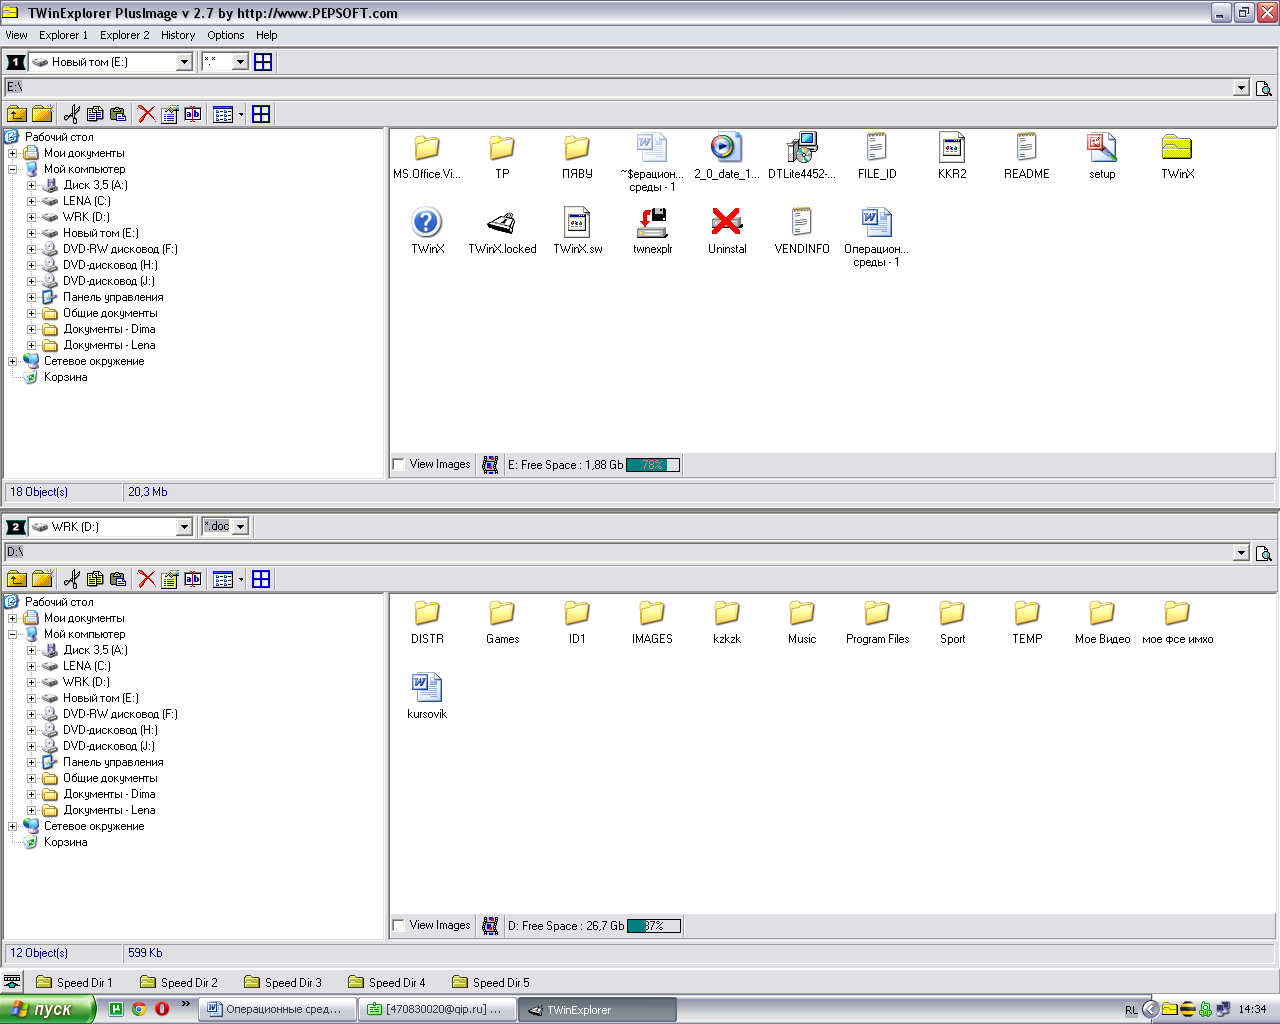Click the Copy icon in Explorer 1 toolbar
This screenshot has width=1280, height=1024.
tap(95, 114)
